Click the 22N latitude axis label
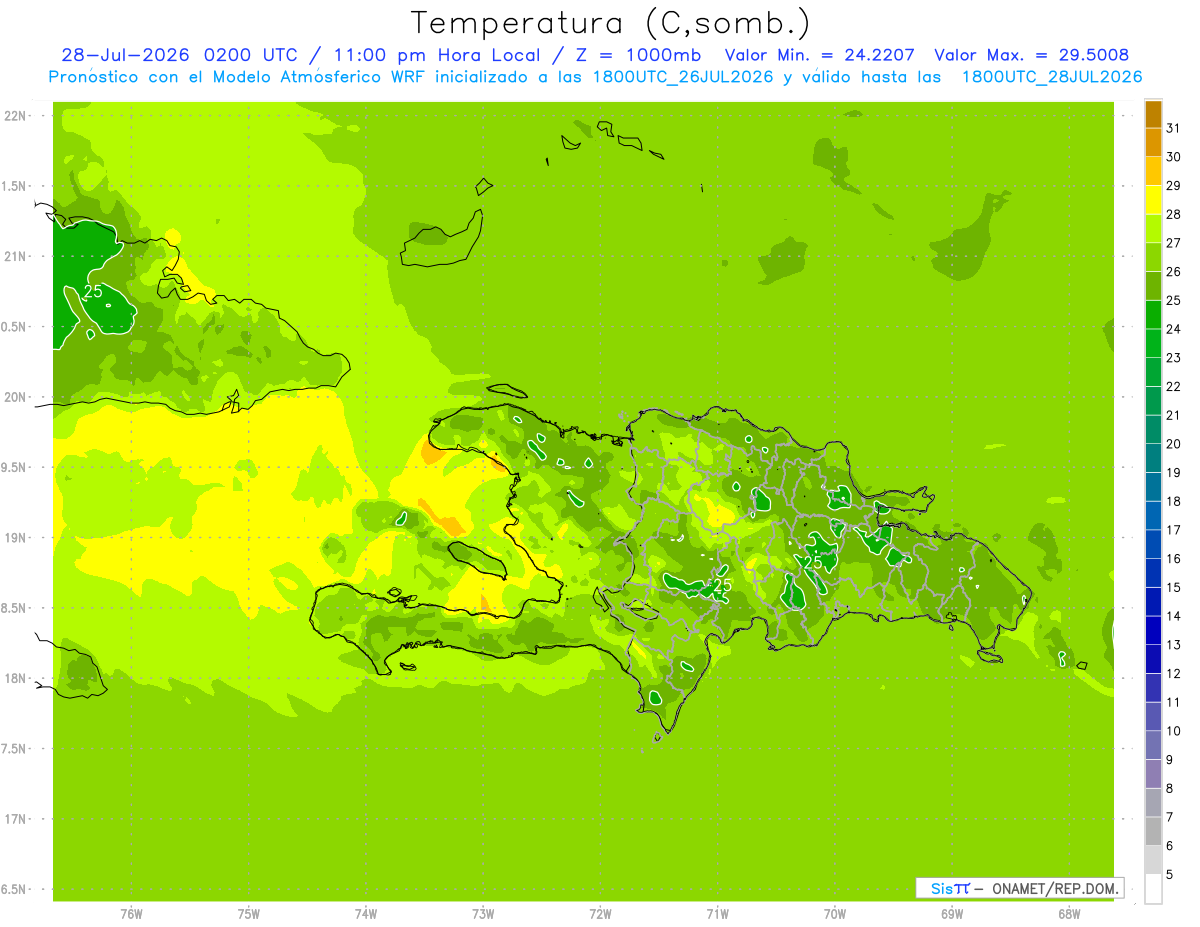Screen dimensions: 1200x927 (x=16, y=116)
